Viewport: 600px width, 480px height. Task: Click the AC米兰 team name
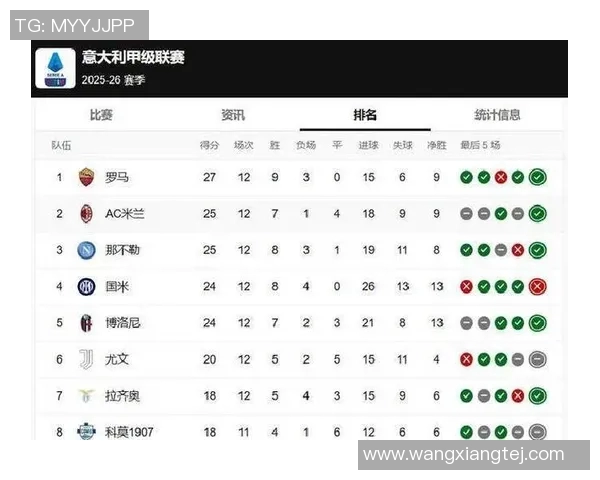(125, 214)
